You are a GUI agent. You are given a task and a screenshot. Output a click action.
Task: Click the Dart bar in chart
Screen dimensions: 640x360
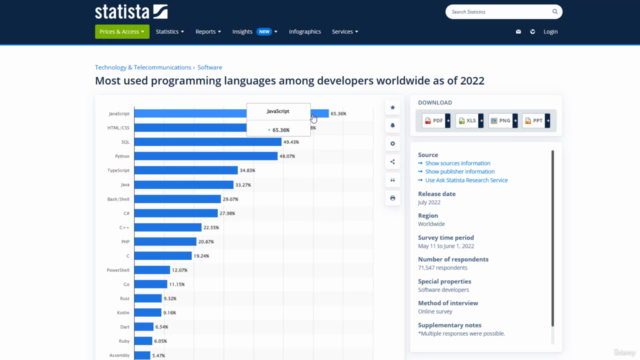(144, 327)
